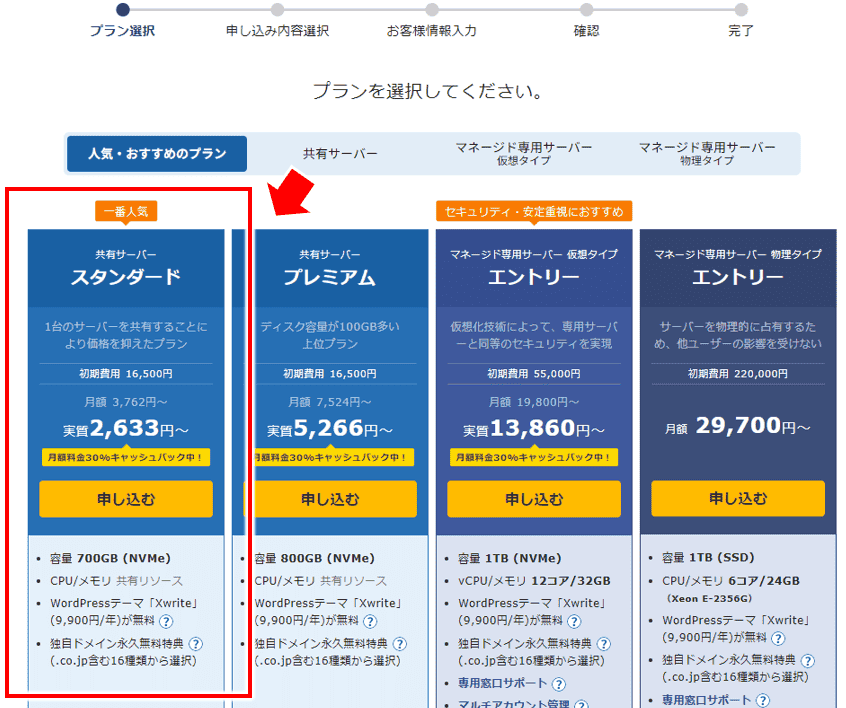The width and height of the screenshot is (846, 708).
Task: Click the 実質5,266円〜 price
Action: click(x=330, y=428)
